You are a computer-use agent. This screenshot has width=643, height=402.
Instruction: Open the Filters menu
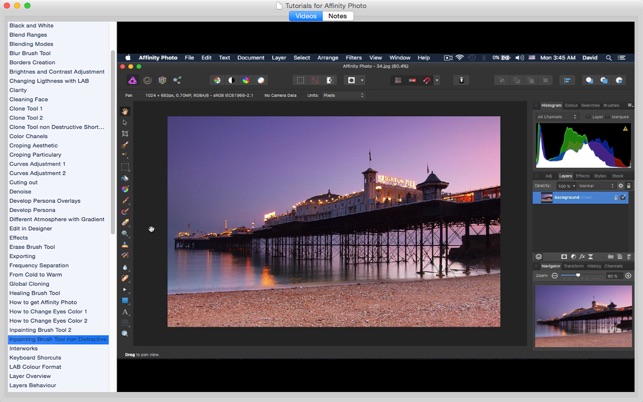(x=353, y=58)
